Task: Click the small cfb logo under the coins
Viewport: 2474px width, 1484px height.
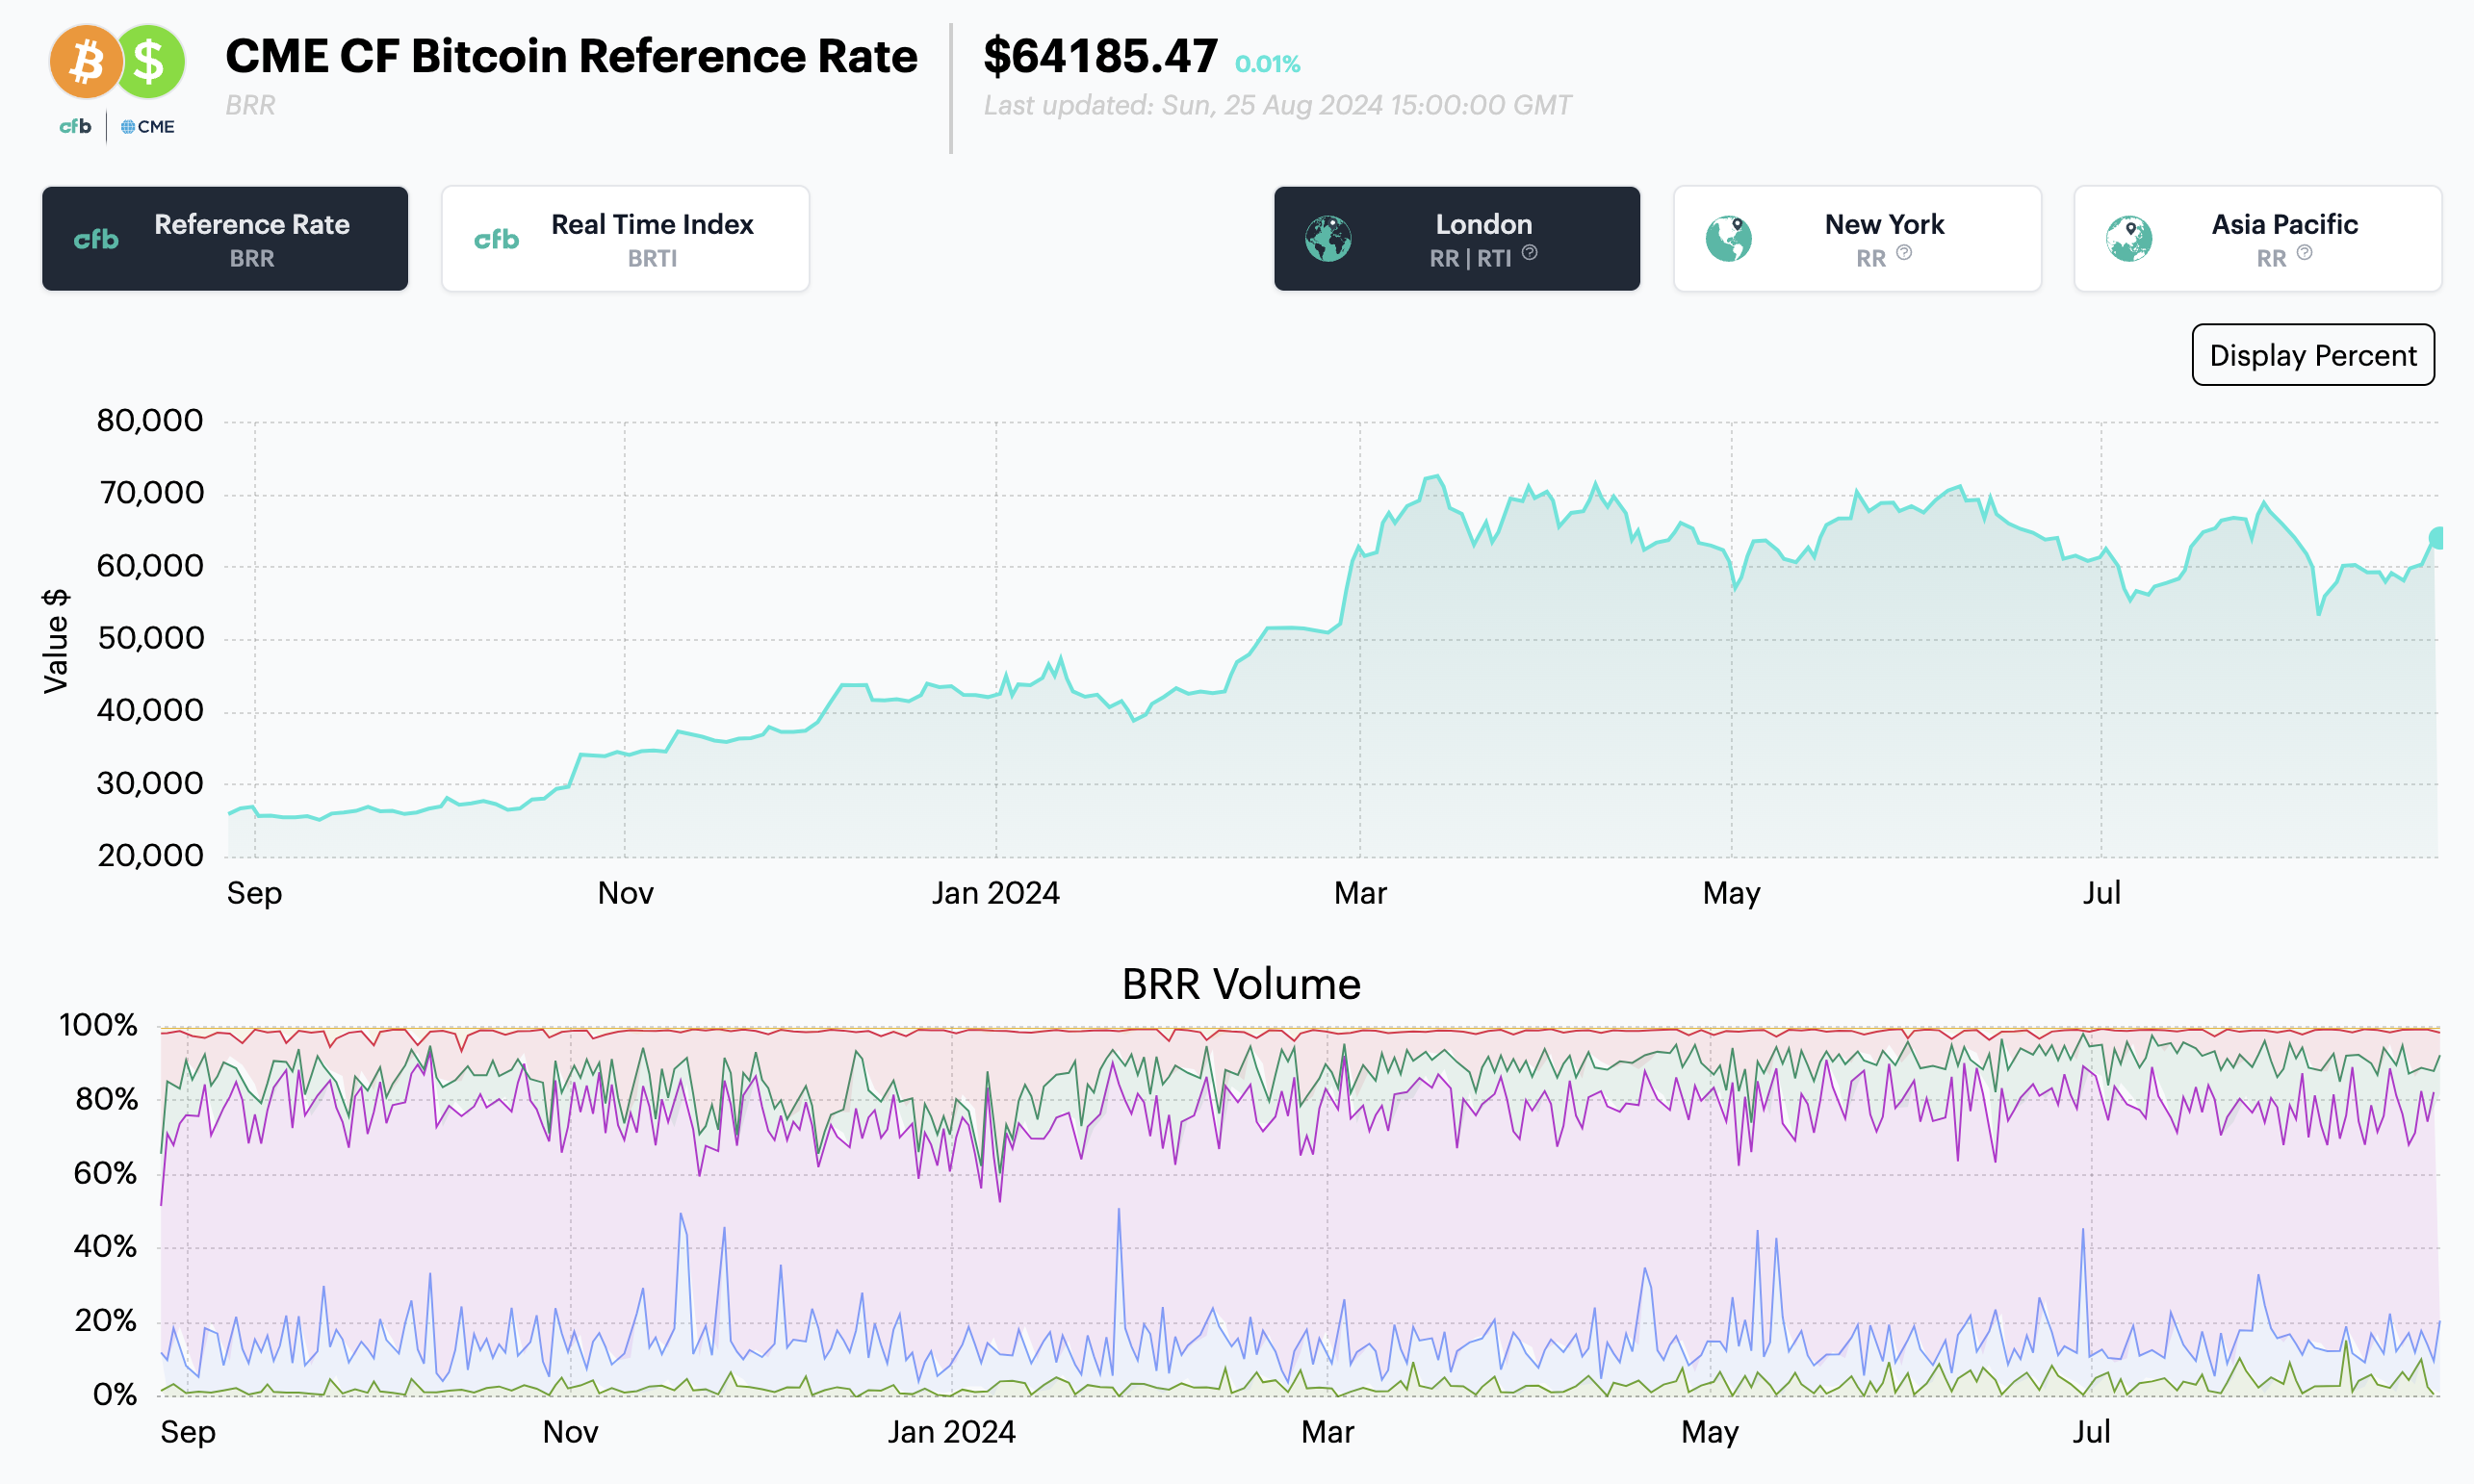Action: tap(75, 126)
